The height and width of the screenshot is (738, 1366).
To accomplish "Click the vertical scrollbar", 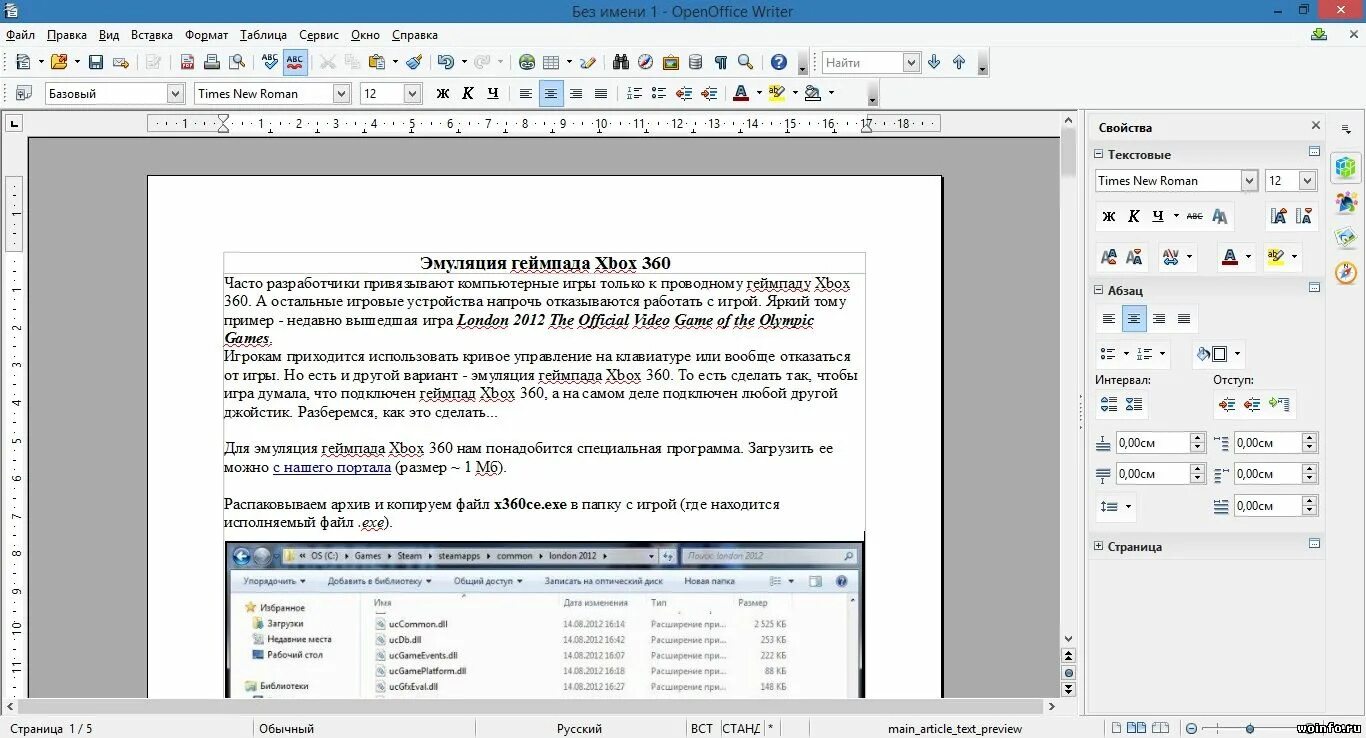I will pos(1068,380).
